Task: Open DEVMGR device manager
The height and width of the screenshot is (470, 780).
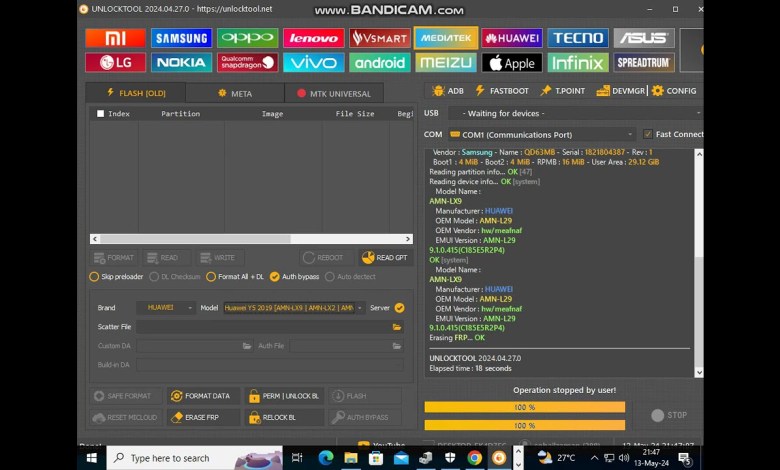Action: [x=620, y=91]
